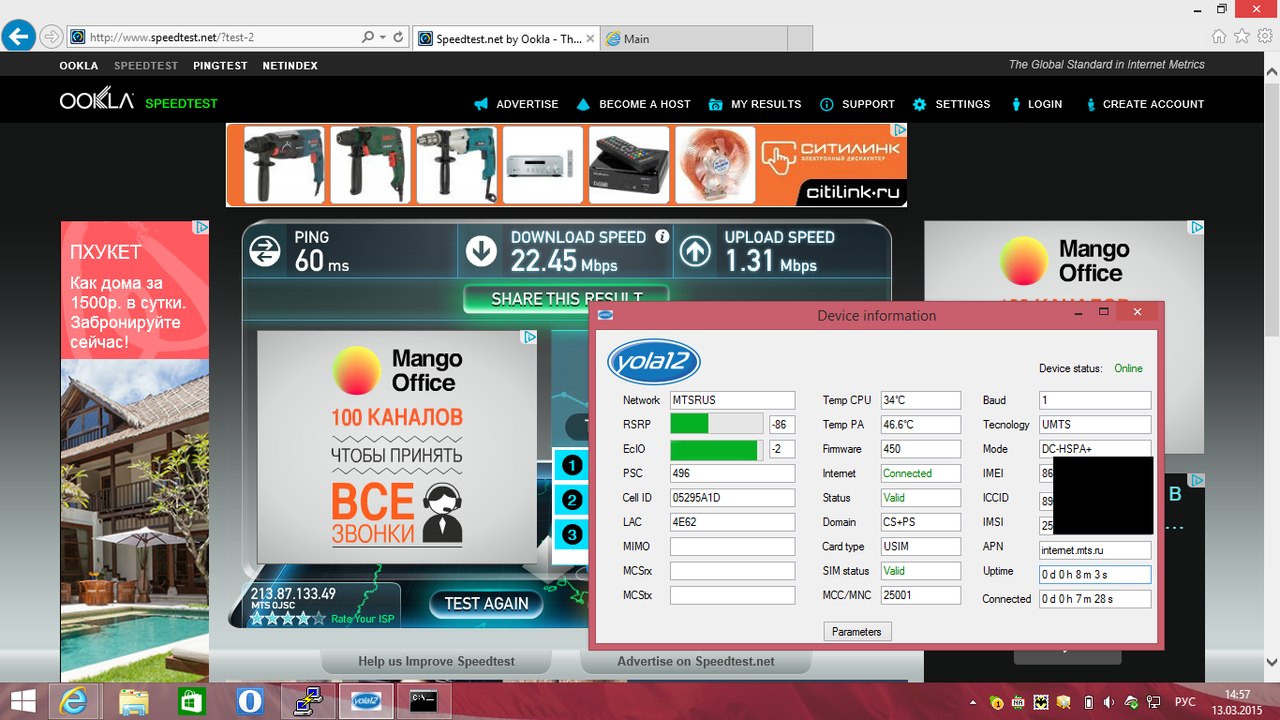
Task: Click the search magnifier in address bar
Action: 367,38
